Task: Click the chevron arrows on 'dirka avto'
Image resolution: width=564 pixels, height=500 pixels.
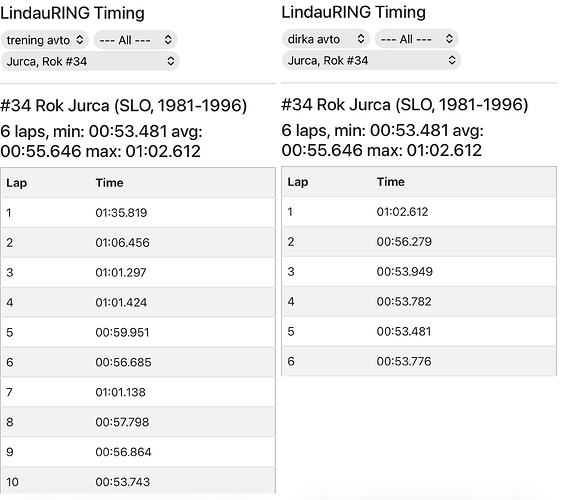Action: [x=361, y=39]
